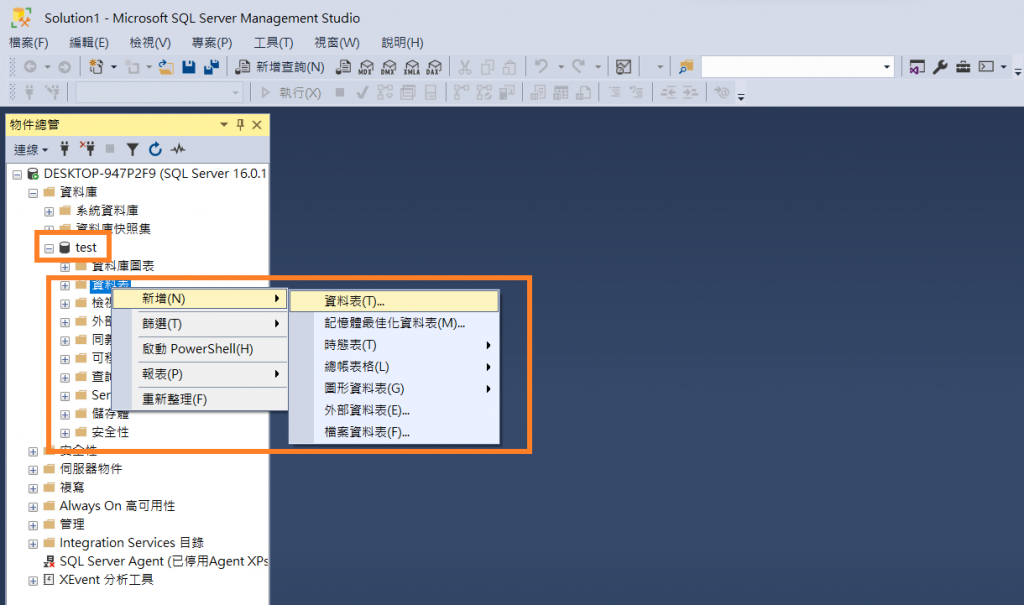Click the New Project icon in toolbar
The height and width of the screenshot is (605, 1024).
click(96, 67)
